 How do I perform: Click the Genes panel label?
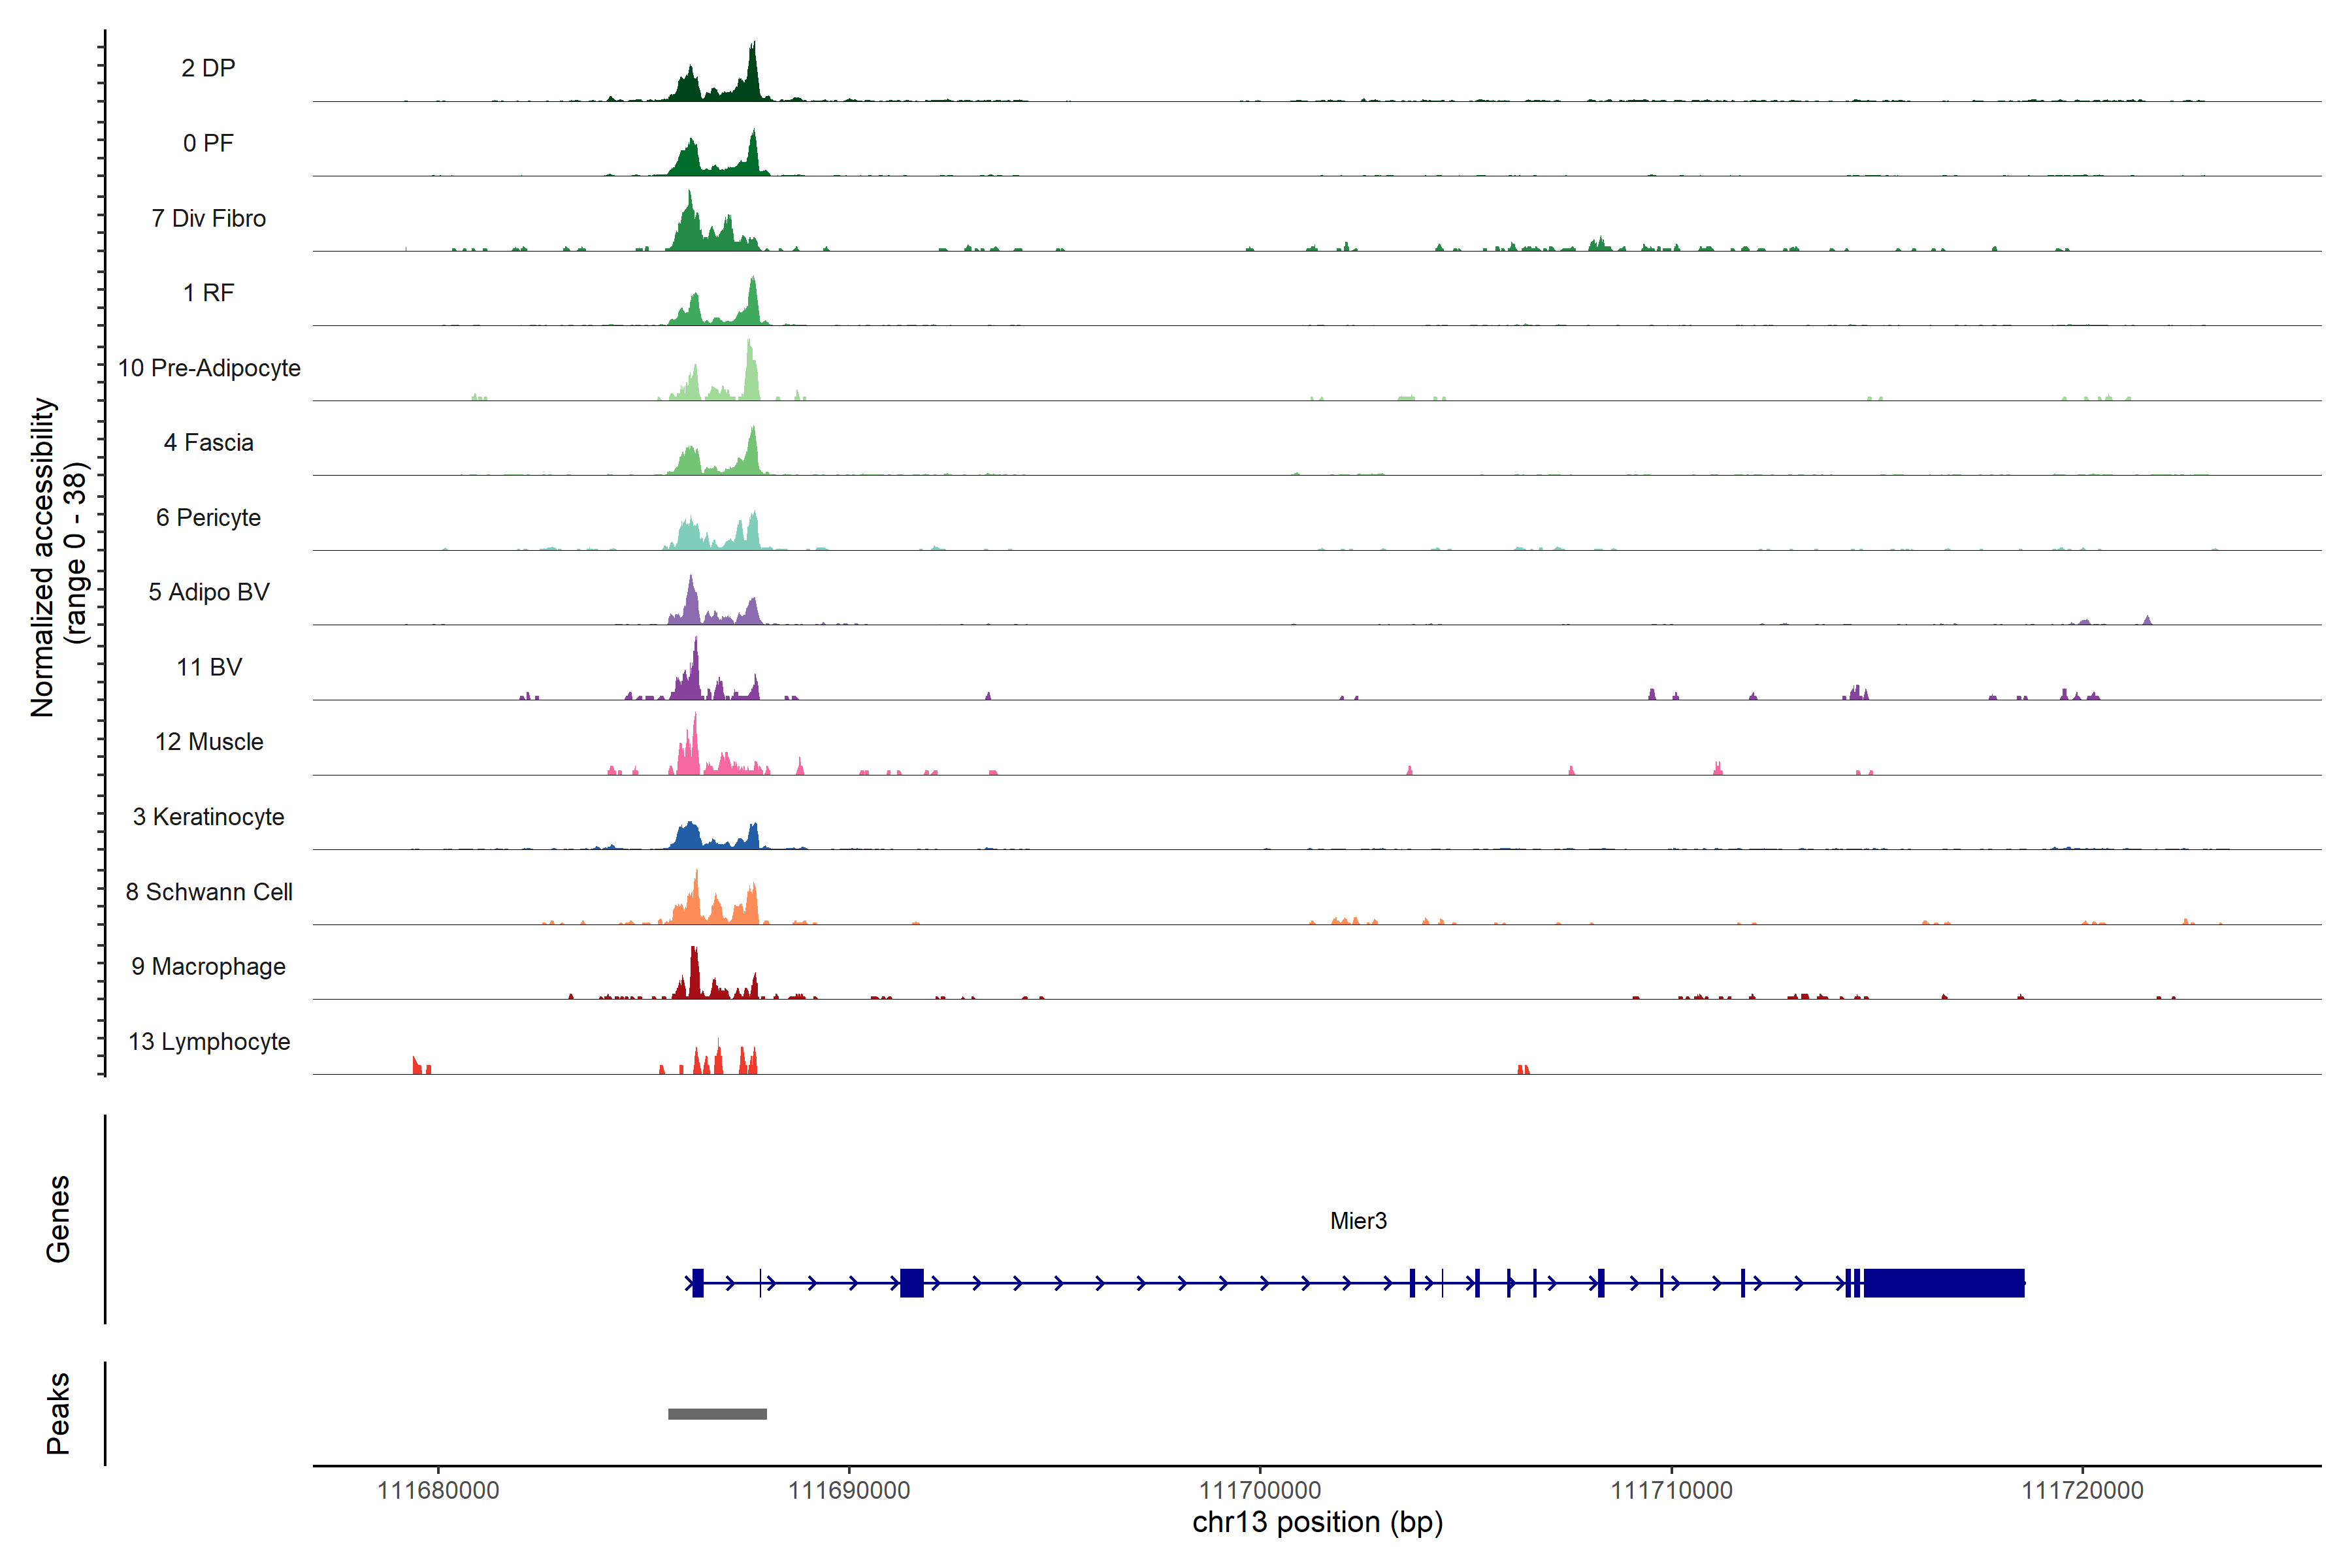(x=58, y=1219)
